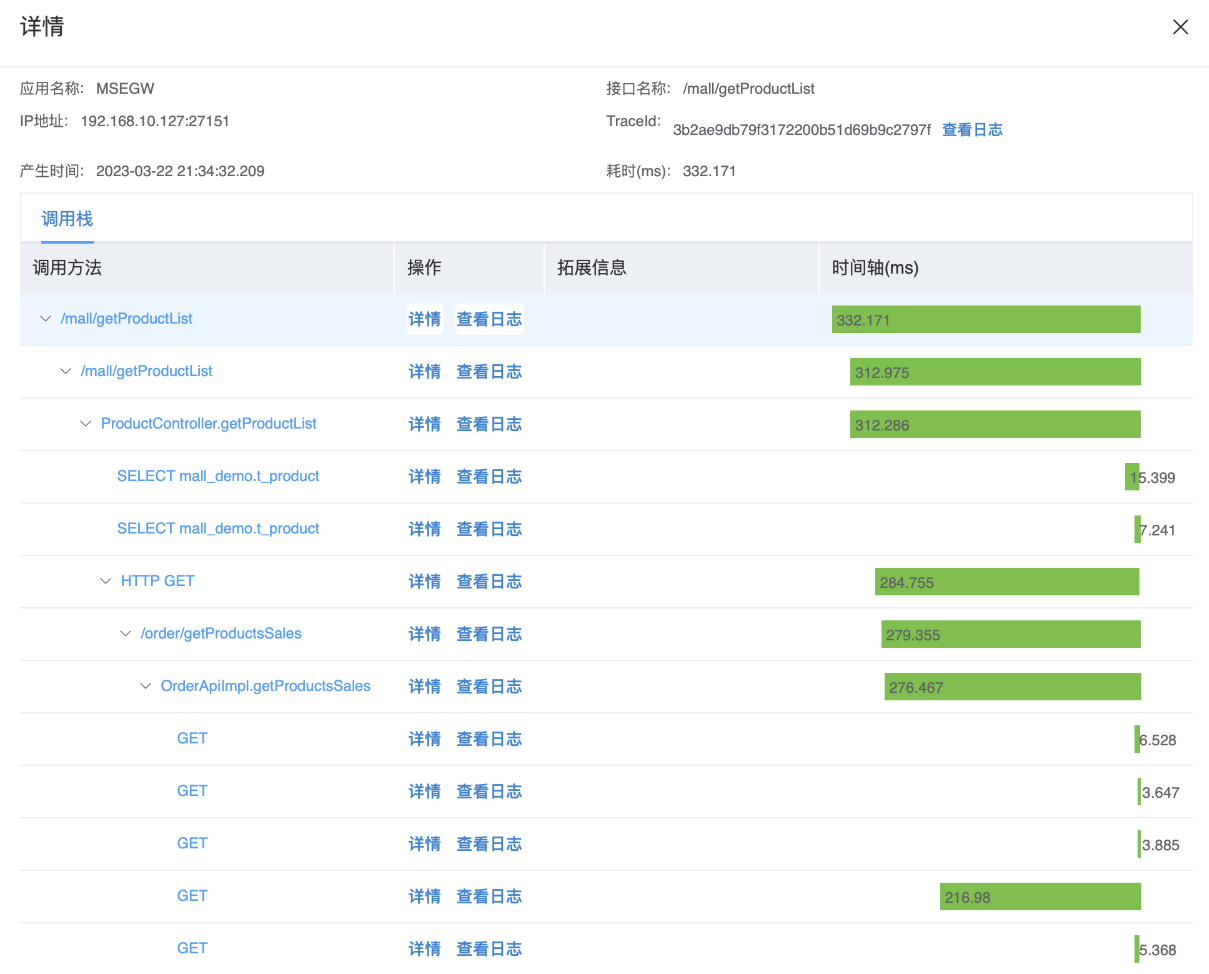Close the 详情 dialog with X
The width and height of the screenshot is (1209, 974).
1180,27
